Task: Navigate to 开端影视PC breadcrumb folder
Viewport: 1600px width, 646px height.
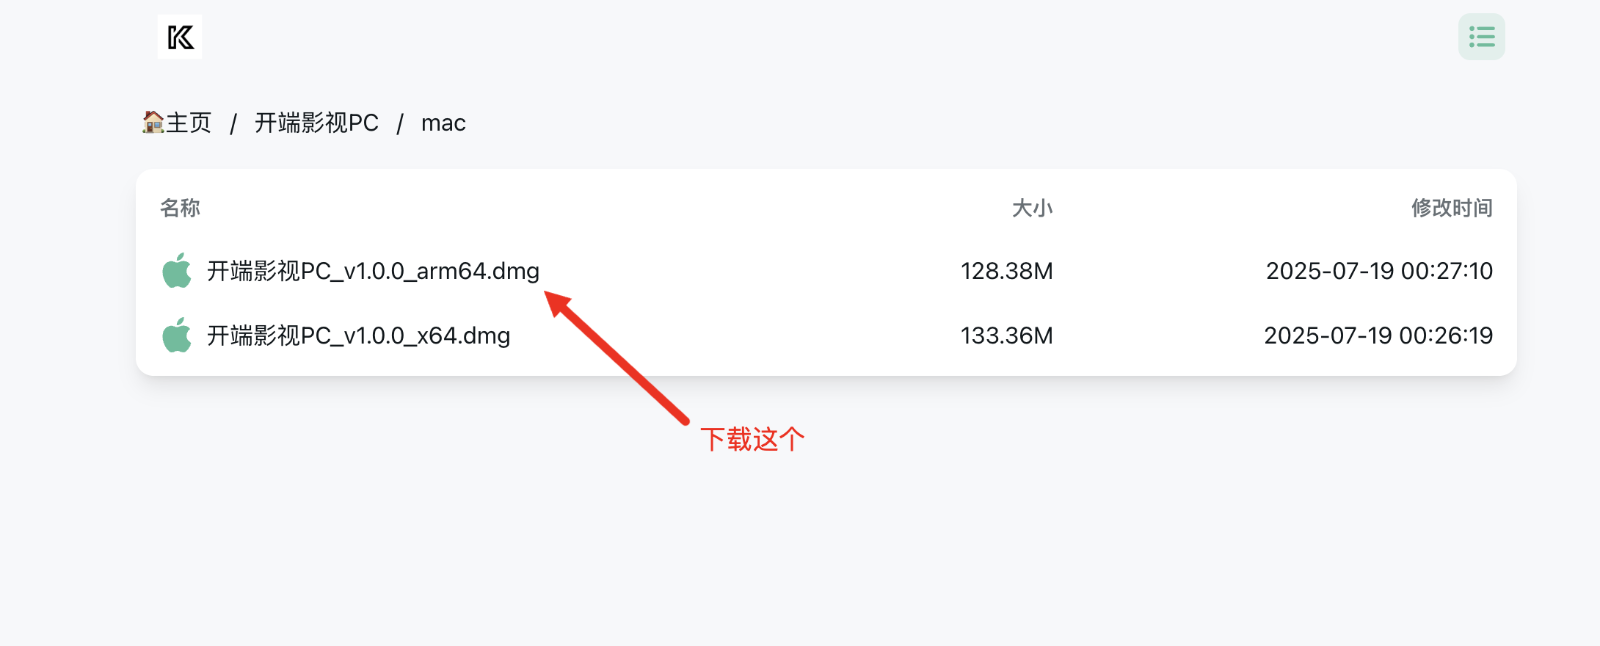Action: point(316,123)
